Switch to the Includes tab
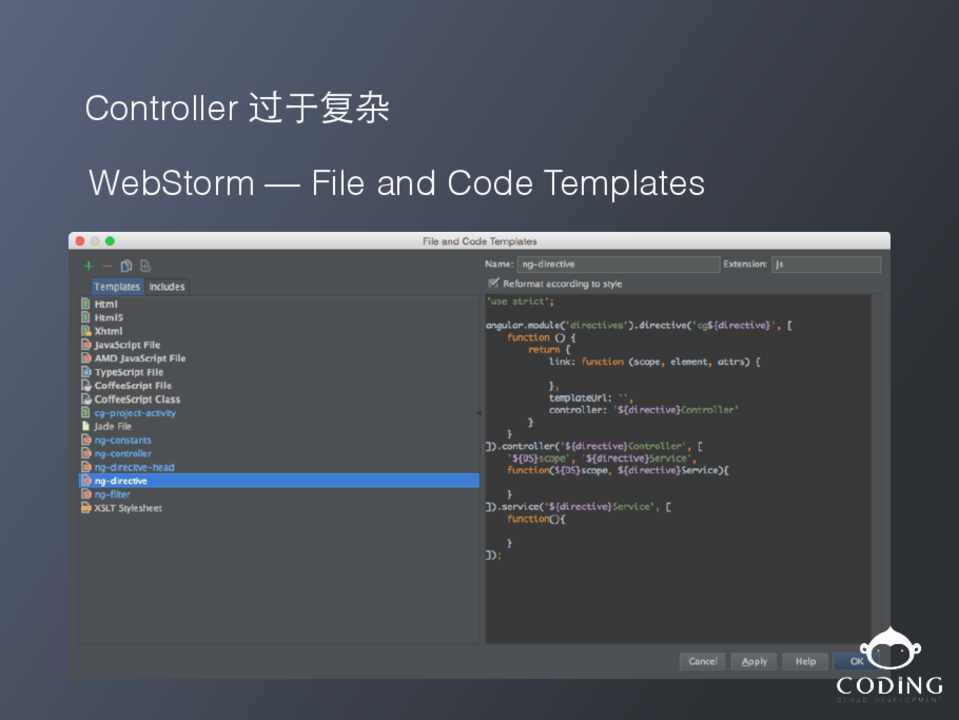Image resolution: width=959 pixels, height=720 pixels. (167, 287)
